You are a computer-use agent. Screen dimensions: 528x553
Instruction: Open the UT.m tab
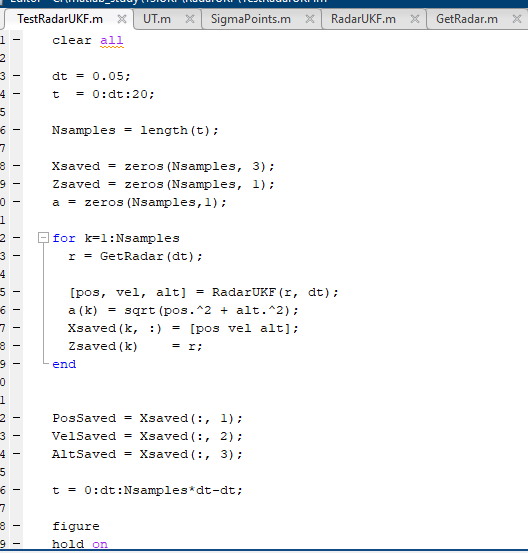coord(157,19)
